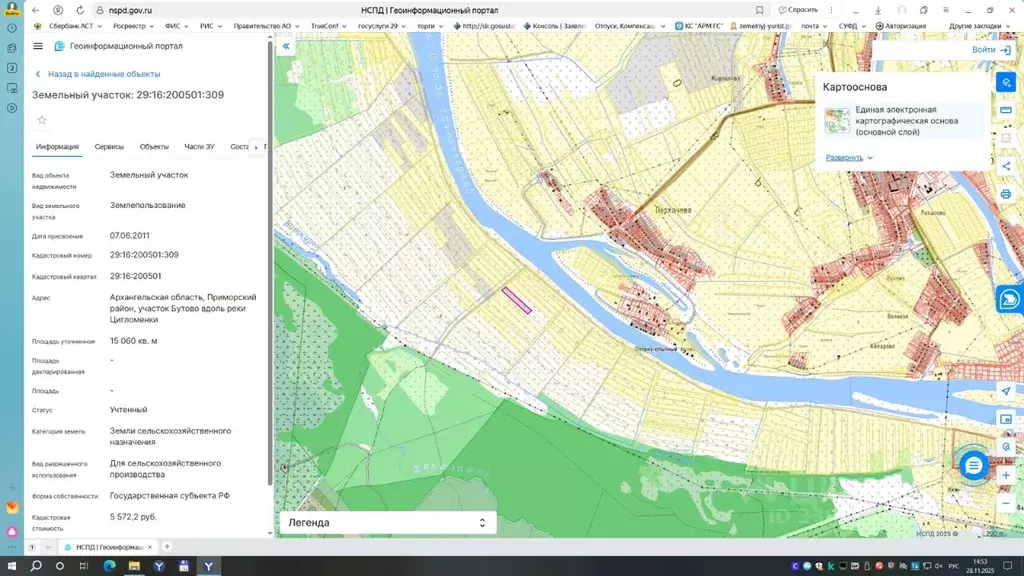Image resolution: width=1024 pixels, height=576 pixels.
Task: Click the print map icon
Action: (1006, 194)
